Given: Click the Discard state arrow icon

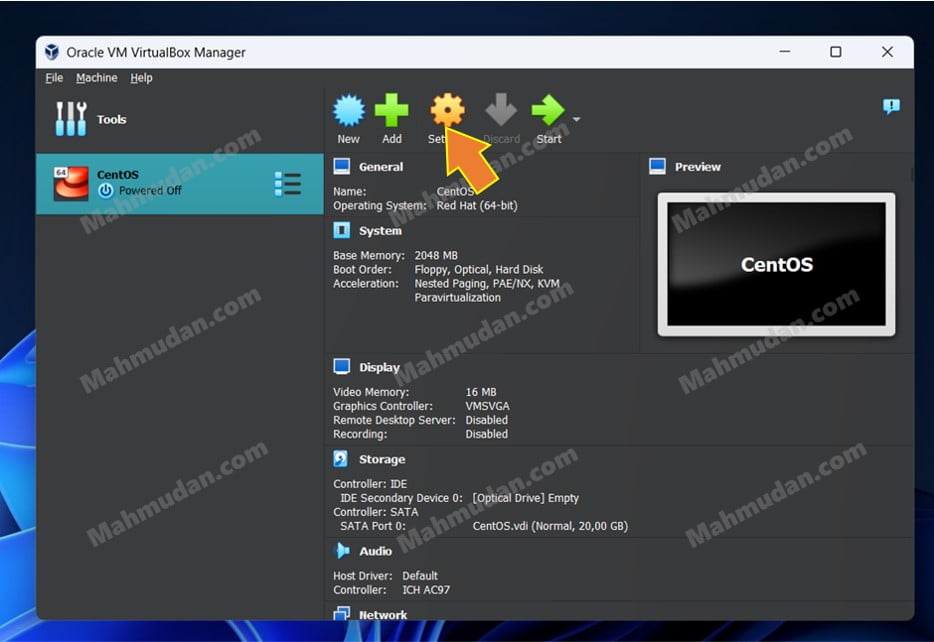Looking at the screenshot, I should [x=501, y=111].
